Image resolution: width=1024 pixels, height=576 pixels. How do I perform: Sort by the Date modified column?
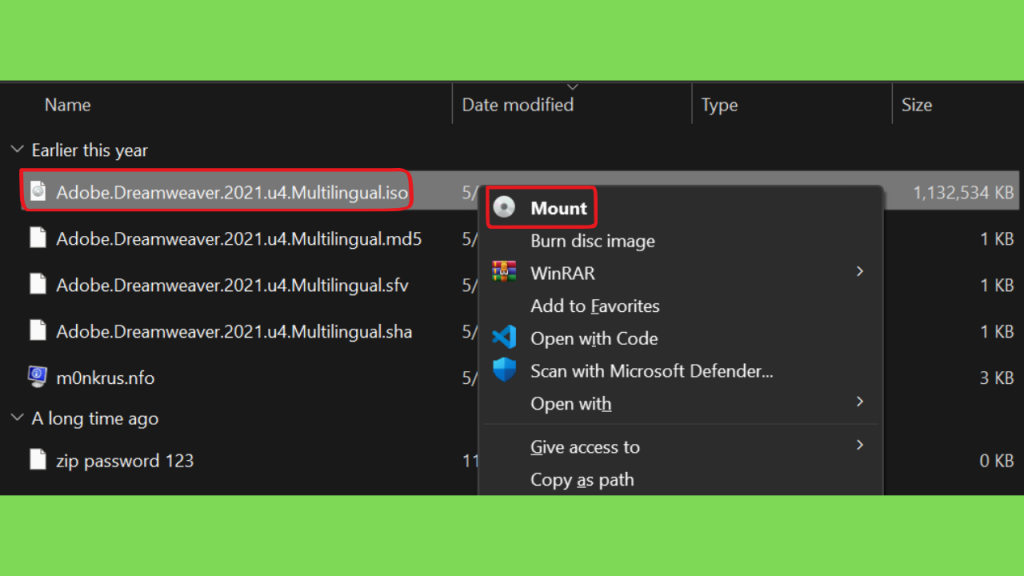517,104
